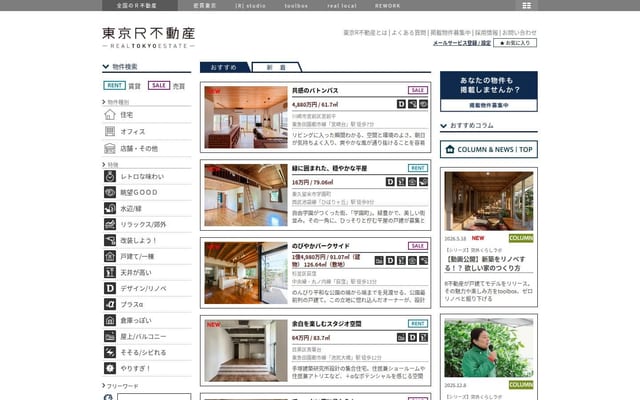The image size is (640, 400).
Task: Click the D icon on 貝感のバトンバス listing
Action: 401,104
